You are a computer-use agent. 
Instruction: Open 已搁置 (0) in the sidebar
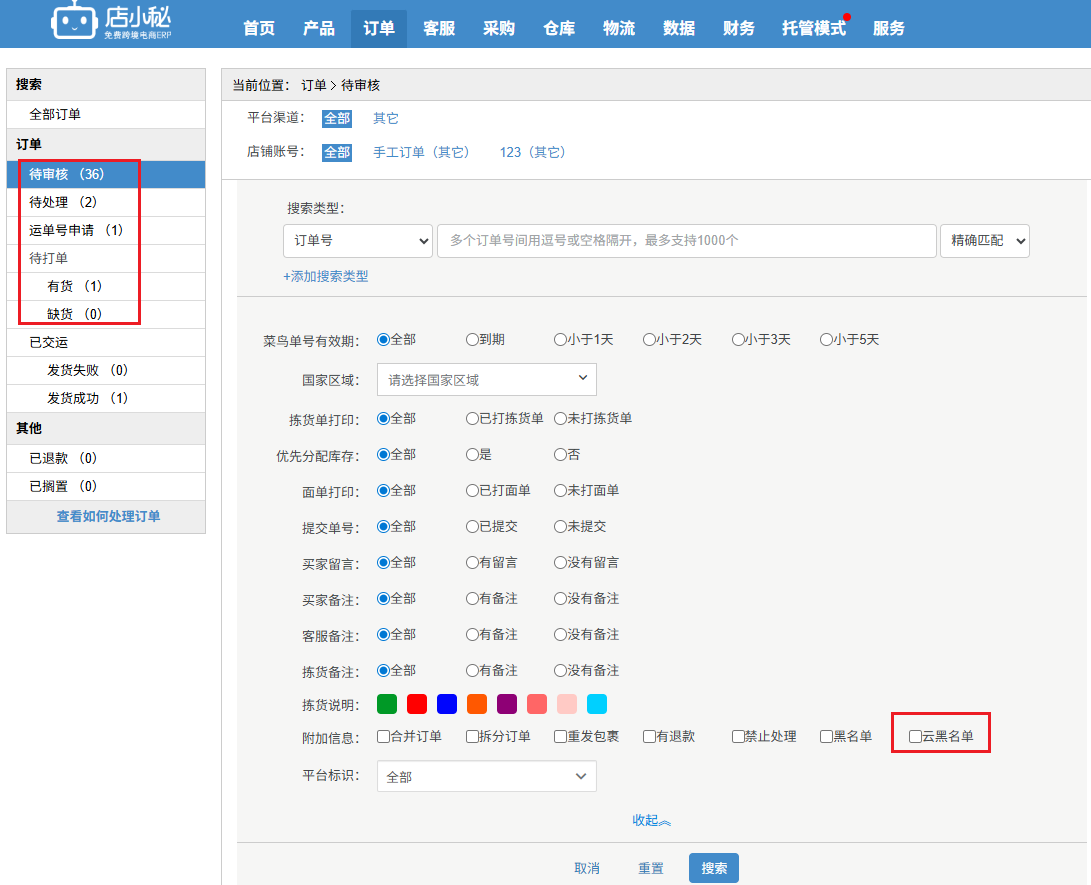coord(106,486)
